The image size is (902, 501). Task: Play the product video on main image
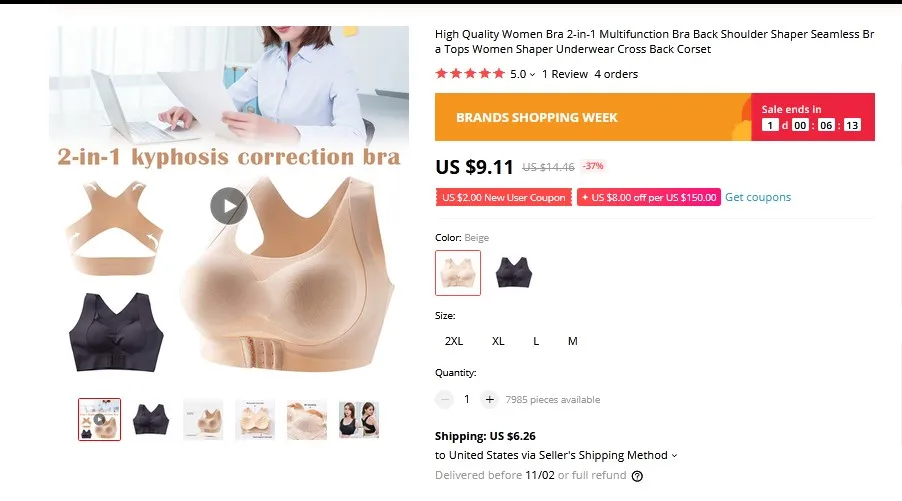coord(228,206)
